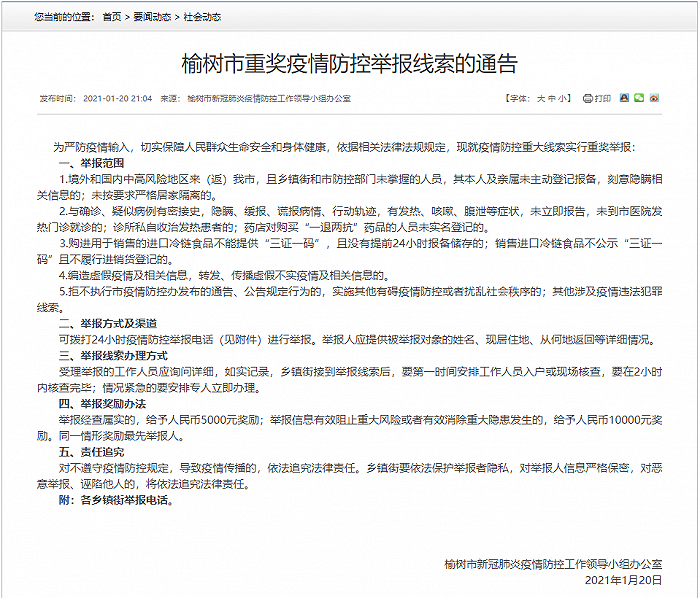Open 要闻动态 in the breadcrumb
This screenshot has height=598, width=700.
pyautogui.click(x=152, y=17)
